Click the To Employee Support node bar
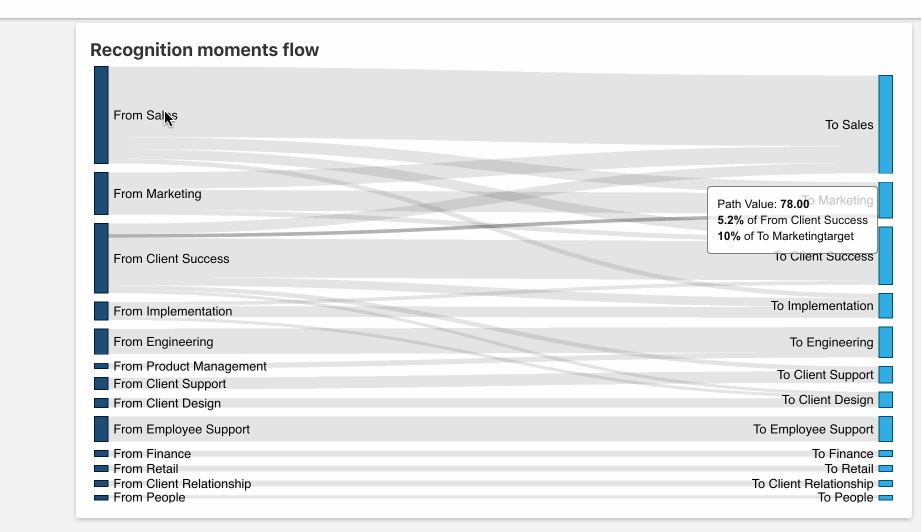921x532 pixels. coord(886,429)
